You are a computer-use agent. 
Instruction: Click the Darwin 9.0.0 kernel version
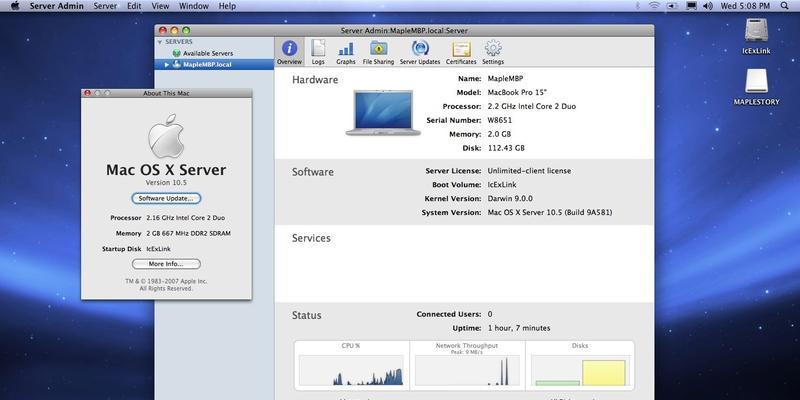(510, 198)
